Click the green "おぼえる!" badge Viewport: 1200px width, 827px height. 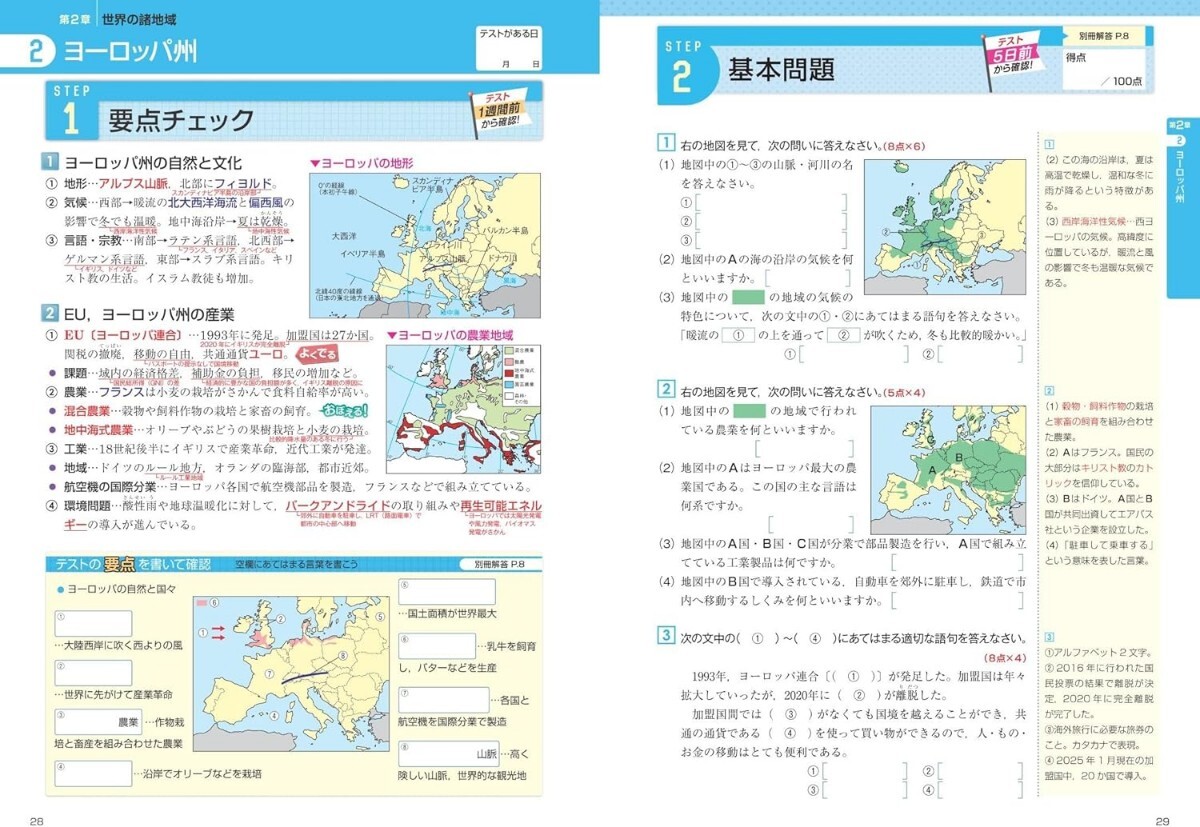(345, 410)
